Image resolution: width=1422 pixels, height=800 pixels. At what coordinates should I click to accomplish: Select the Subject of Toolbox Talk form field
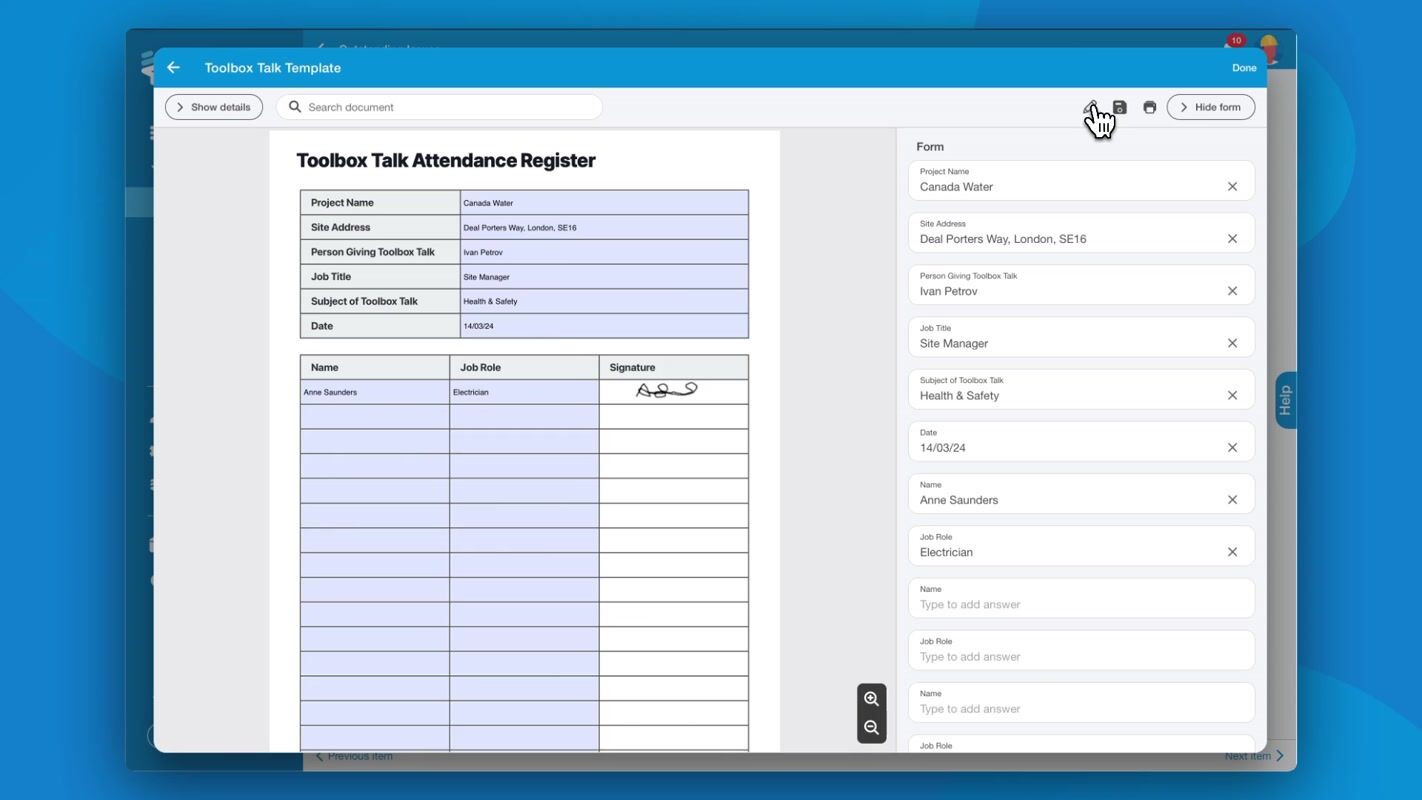pyautogui.click(x=1070, y=395)
